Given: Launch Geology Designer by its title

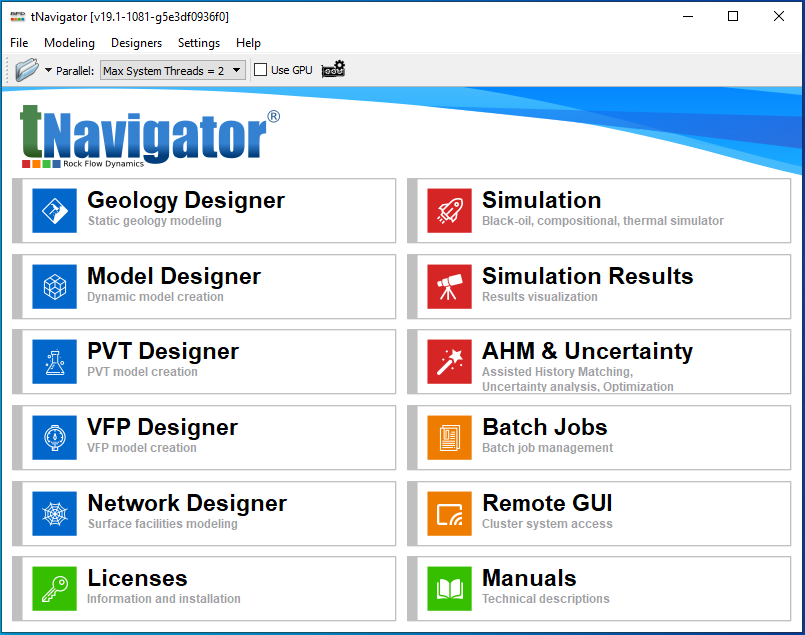Looking at the screenshot, I should pos(186,201).
